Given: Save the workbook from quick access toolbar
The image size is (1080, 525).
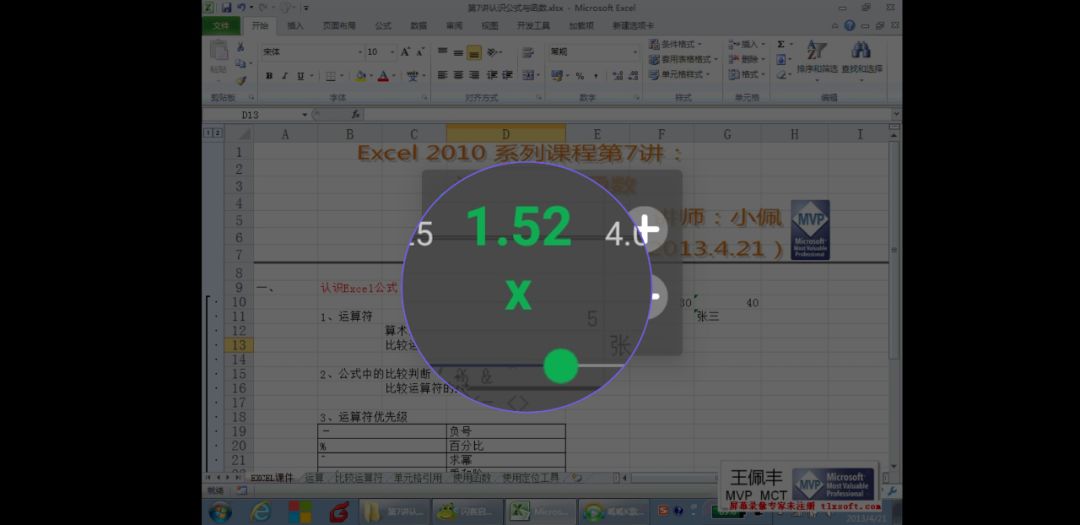Looking at the screenshot, I should pos(227,8).
